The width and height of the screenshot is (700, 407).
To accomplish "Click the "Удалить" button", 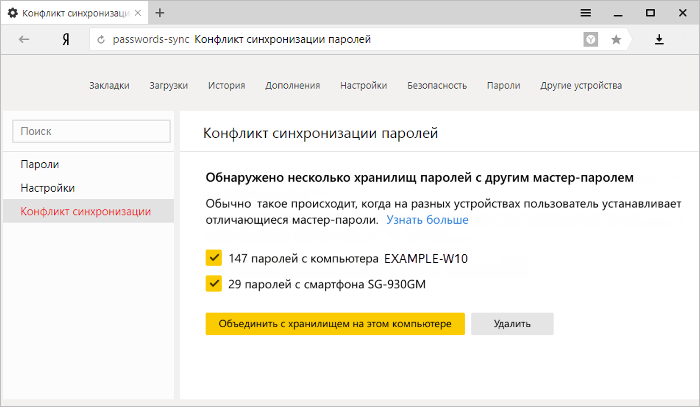I will (x=512, y=324).
